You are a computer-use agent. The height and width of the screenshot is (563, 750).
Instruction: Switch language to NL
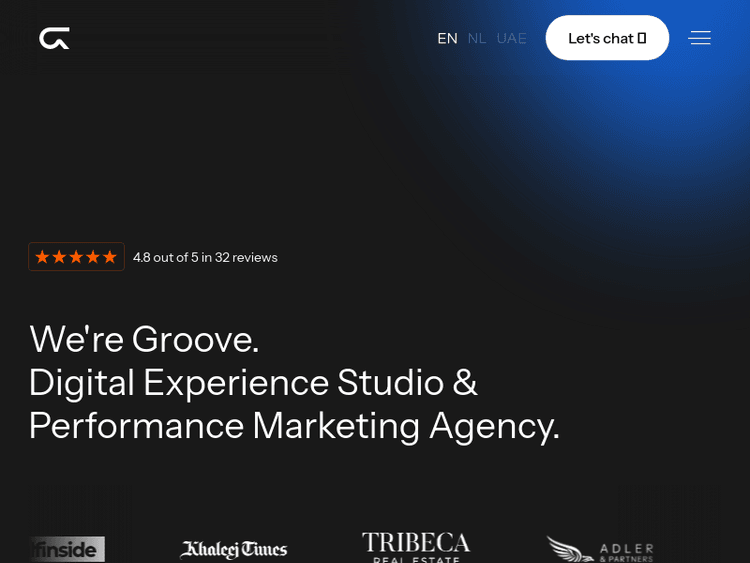click(x=477, y=38)
